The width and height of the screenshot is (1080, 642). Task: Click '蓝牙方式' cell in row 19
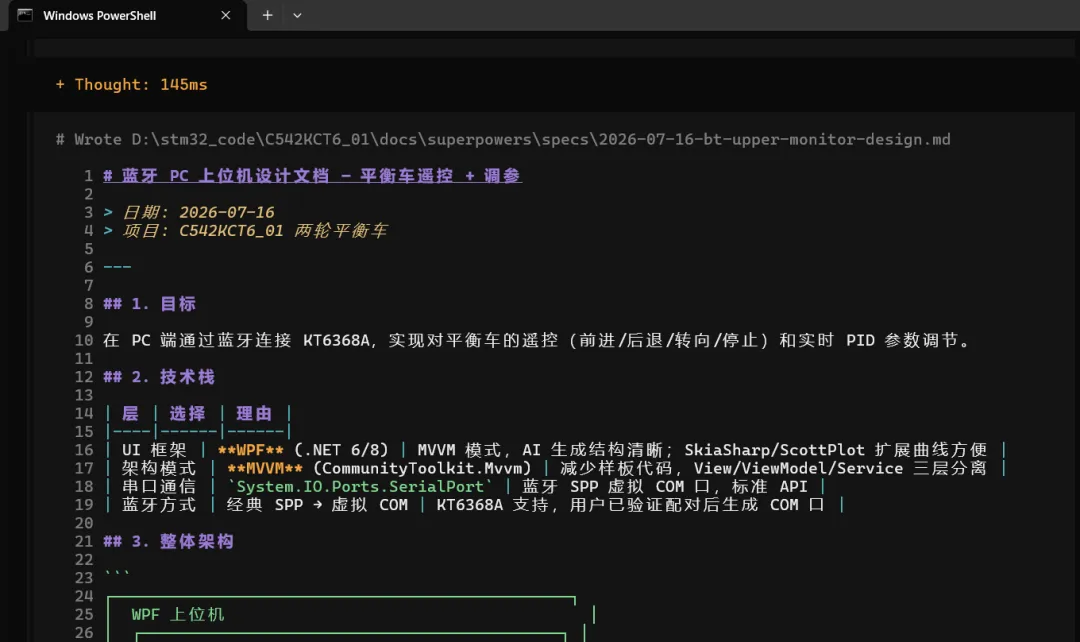coord(159,505)
